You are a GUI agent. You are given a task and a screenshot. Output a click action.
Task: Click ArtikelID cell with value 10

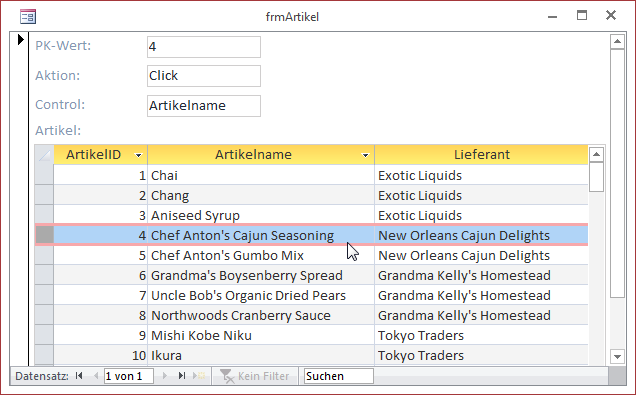tap(101, 354)
